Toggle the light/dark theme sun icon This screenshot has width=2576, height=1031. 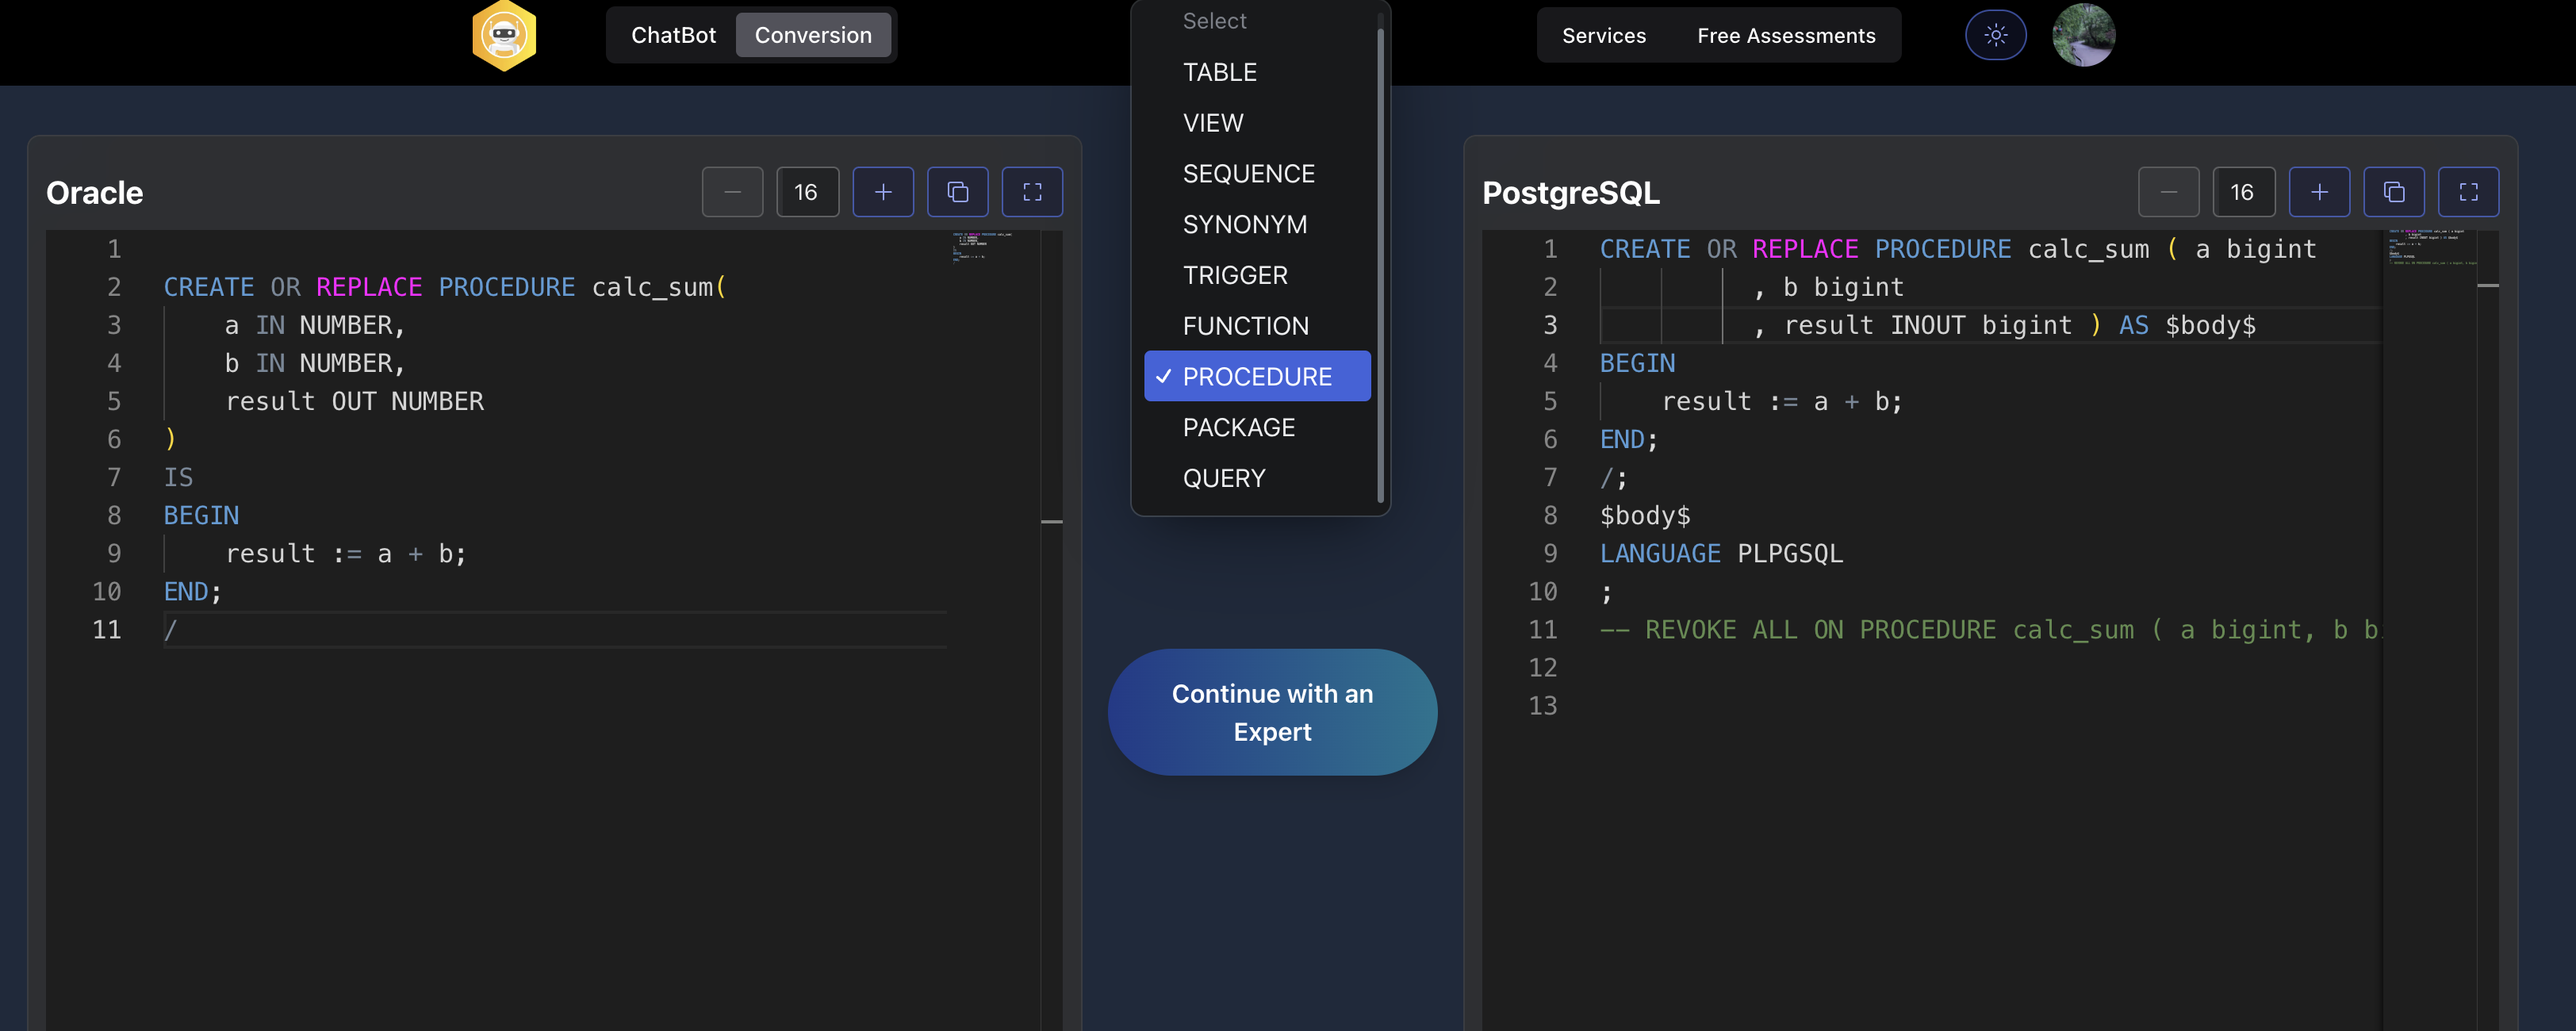click(x=1995, y=35)
